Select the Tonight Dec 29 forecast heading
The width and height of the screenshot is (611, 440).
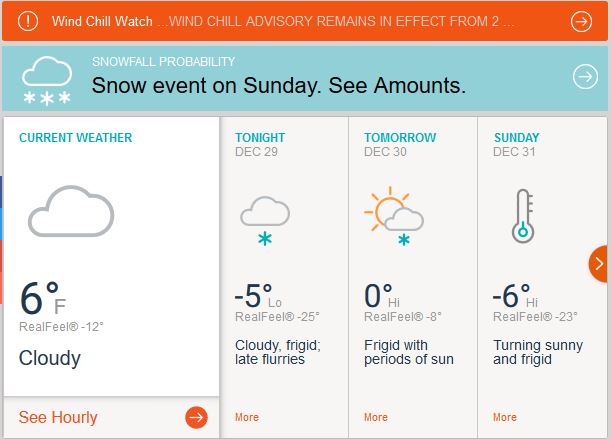pyautogui.click(x=260, y=138)
